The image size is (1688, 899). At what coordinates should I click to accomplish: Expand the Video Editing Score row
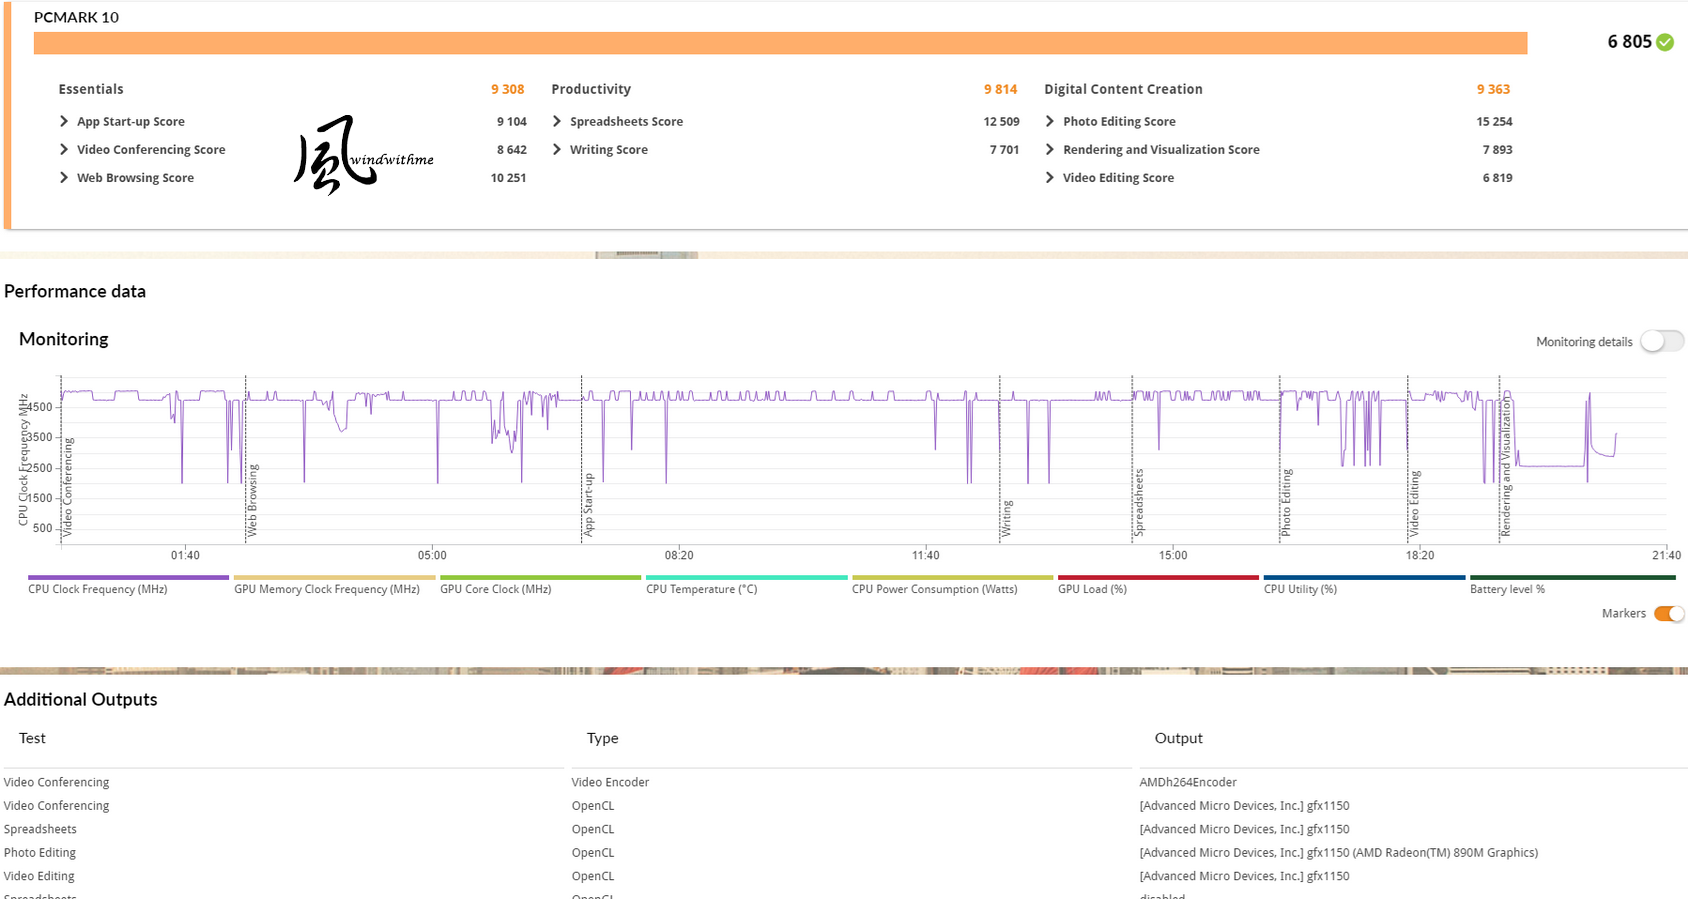[x=1050, y=178]
